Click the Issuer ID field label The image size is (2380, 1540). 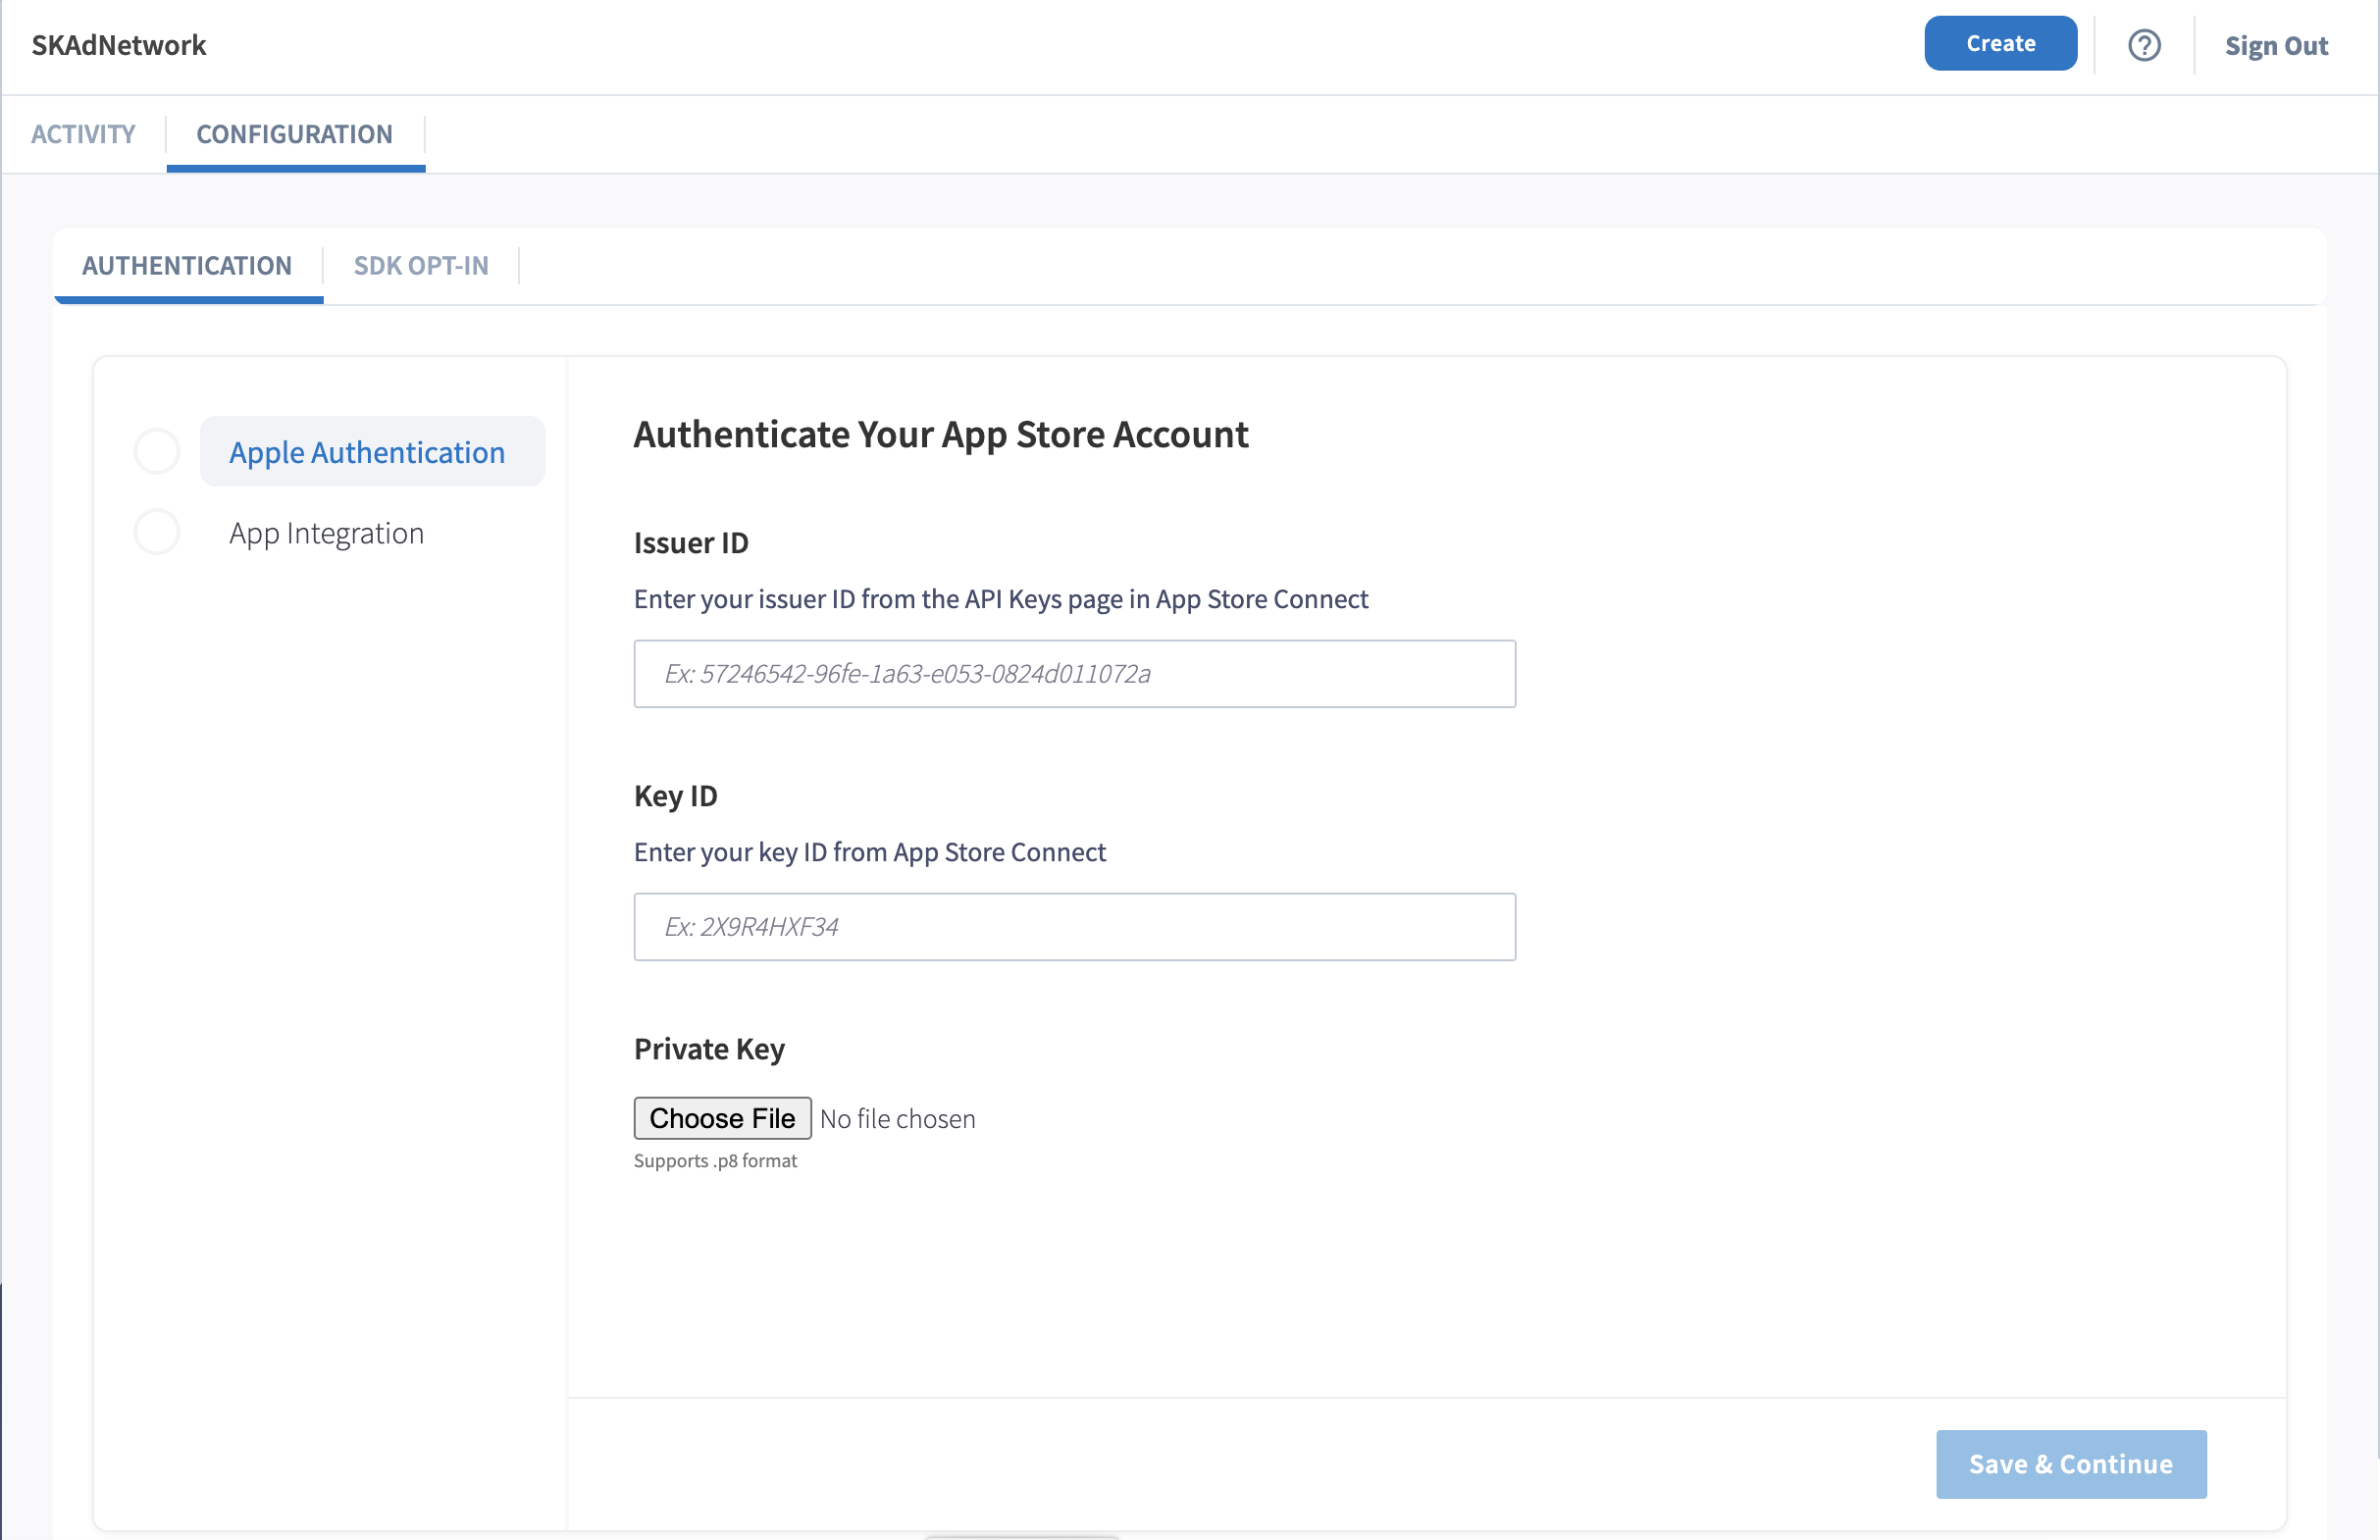tap(691, 543)
